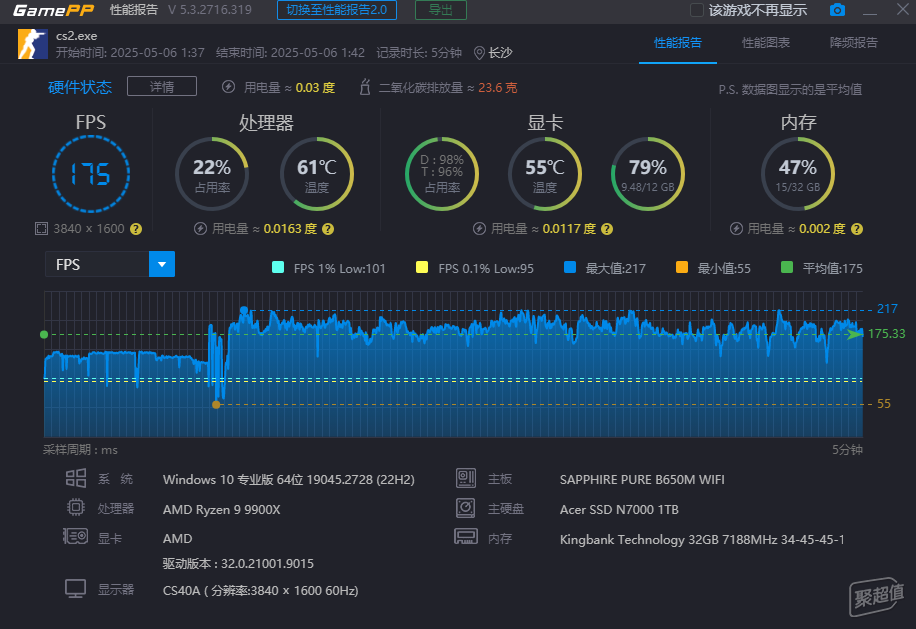Click the Acer SSD N7000 1TB text
The width and height of the screenshot is (916, 629).
point(619,509)
